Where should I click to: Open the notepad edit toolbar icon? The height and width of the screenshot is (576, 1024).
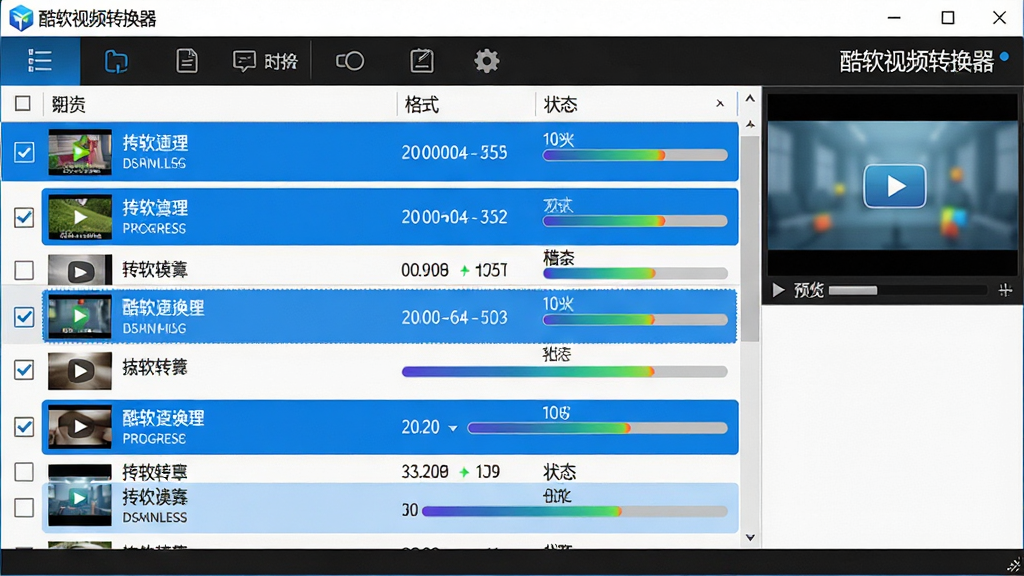[422, 61]
